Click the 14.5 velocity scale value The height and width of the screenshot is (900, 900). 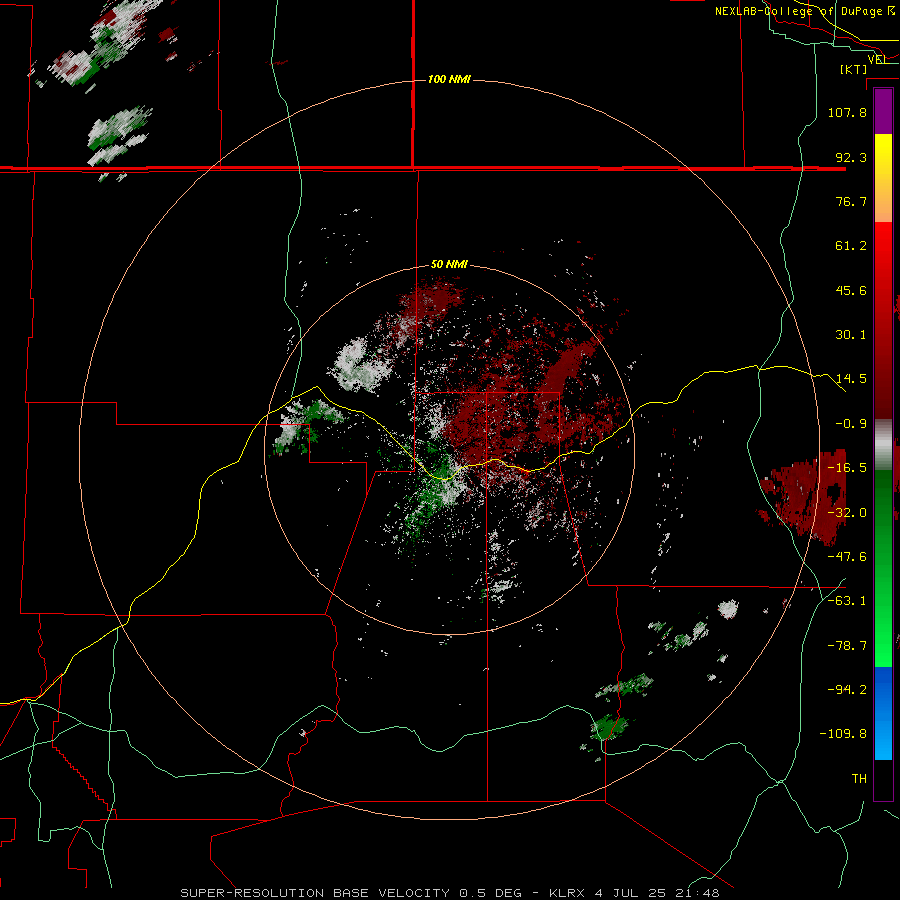[851, 379]
